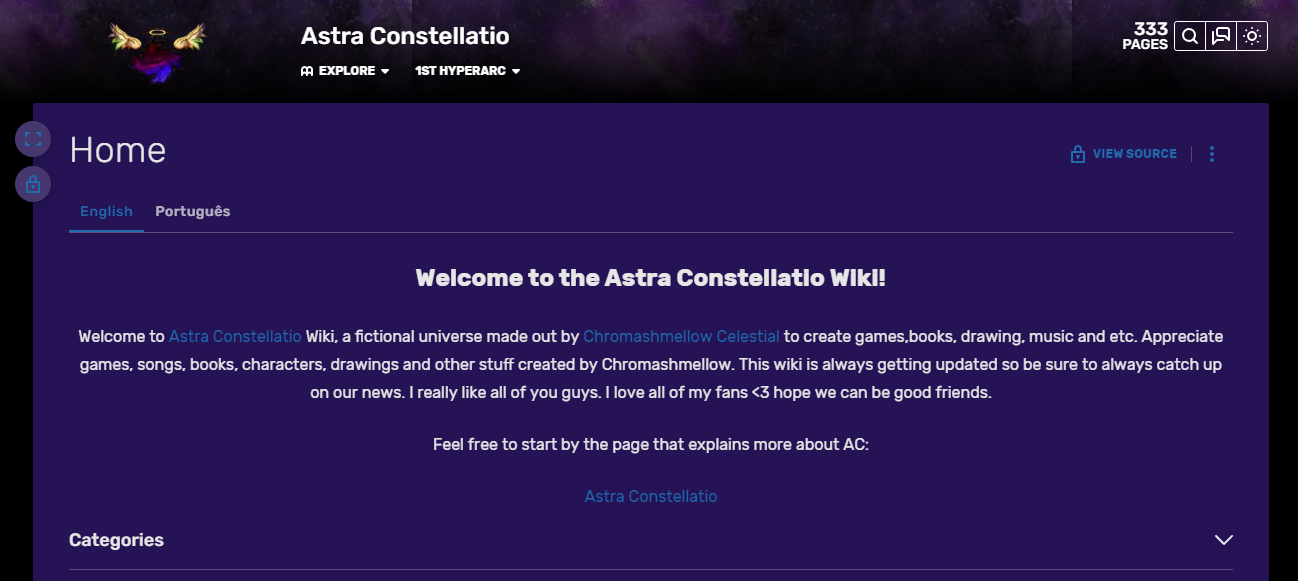Switch to the Português tab
1298x581 pixels.
[x=193, y=211]
